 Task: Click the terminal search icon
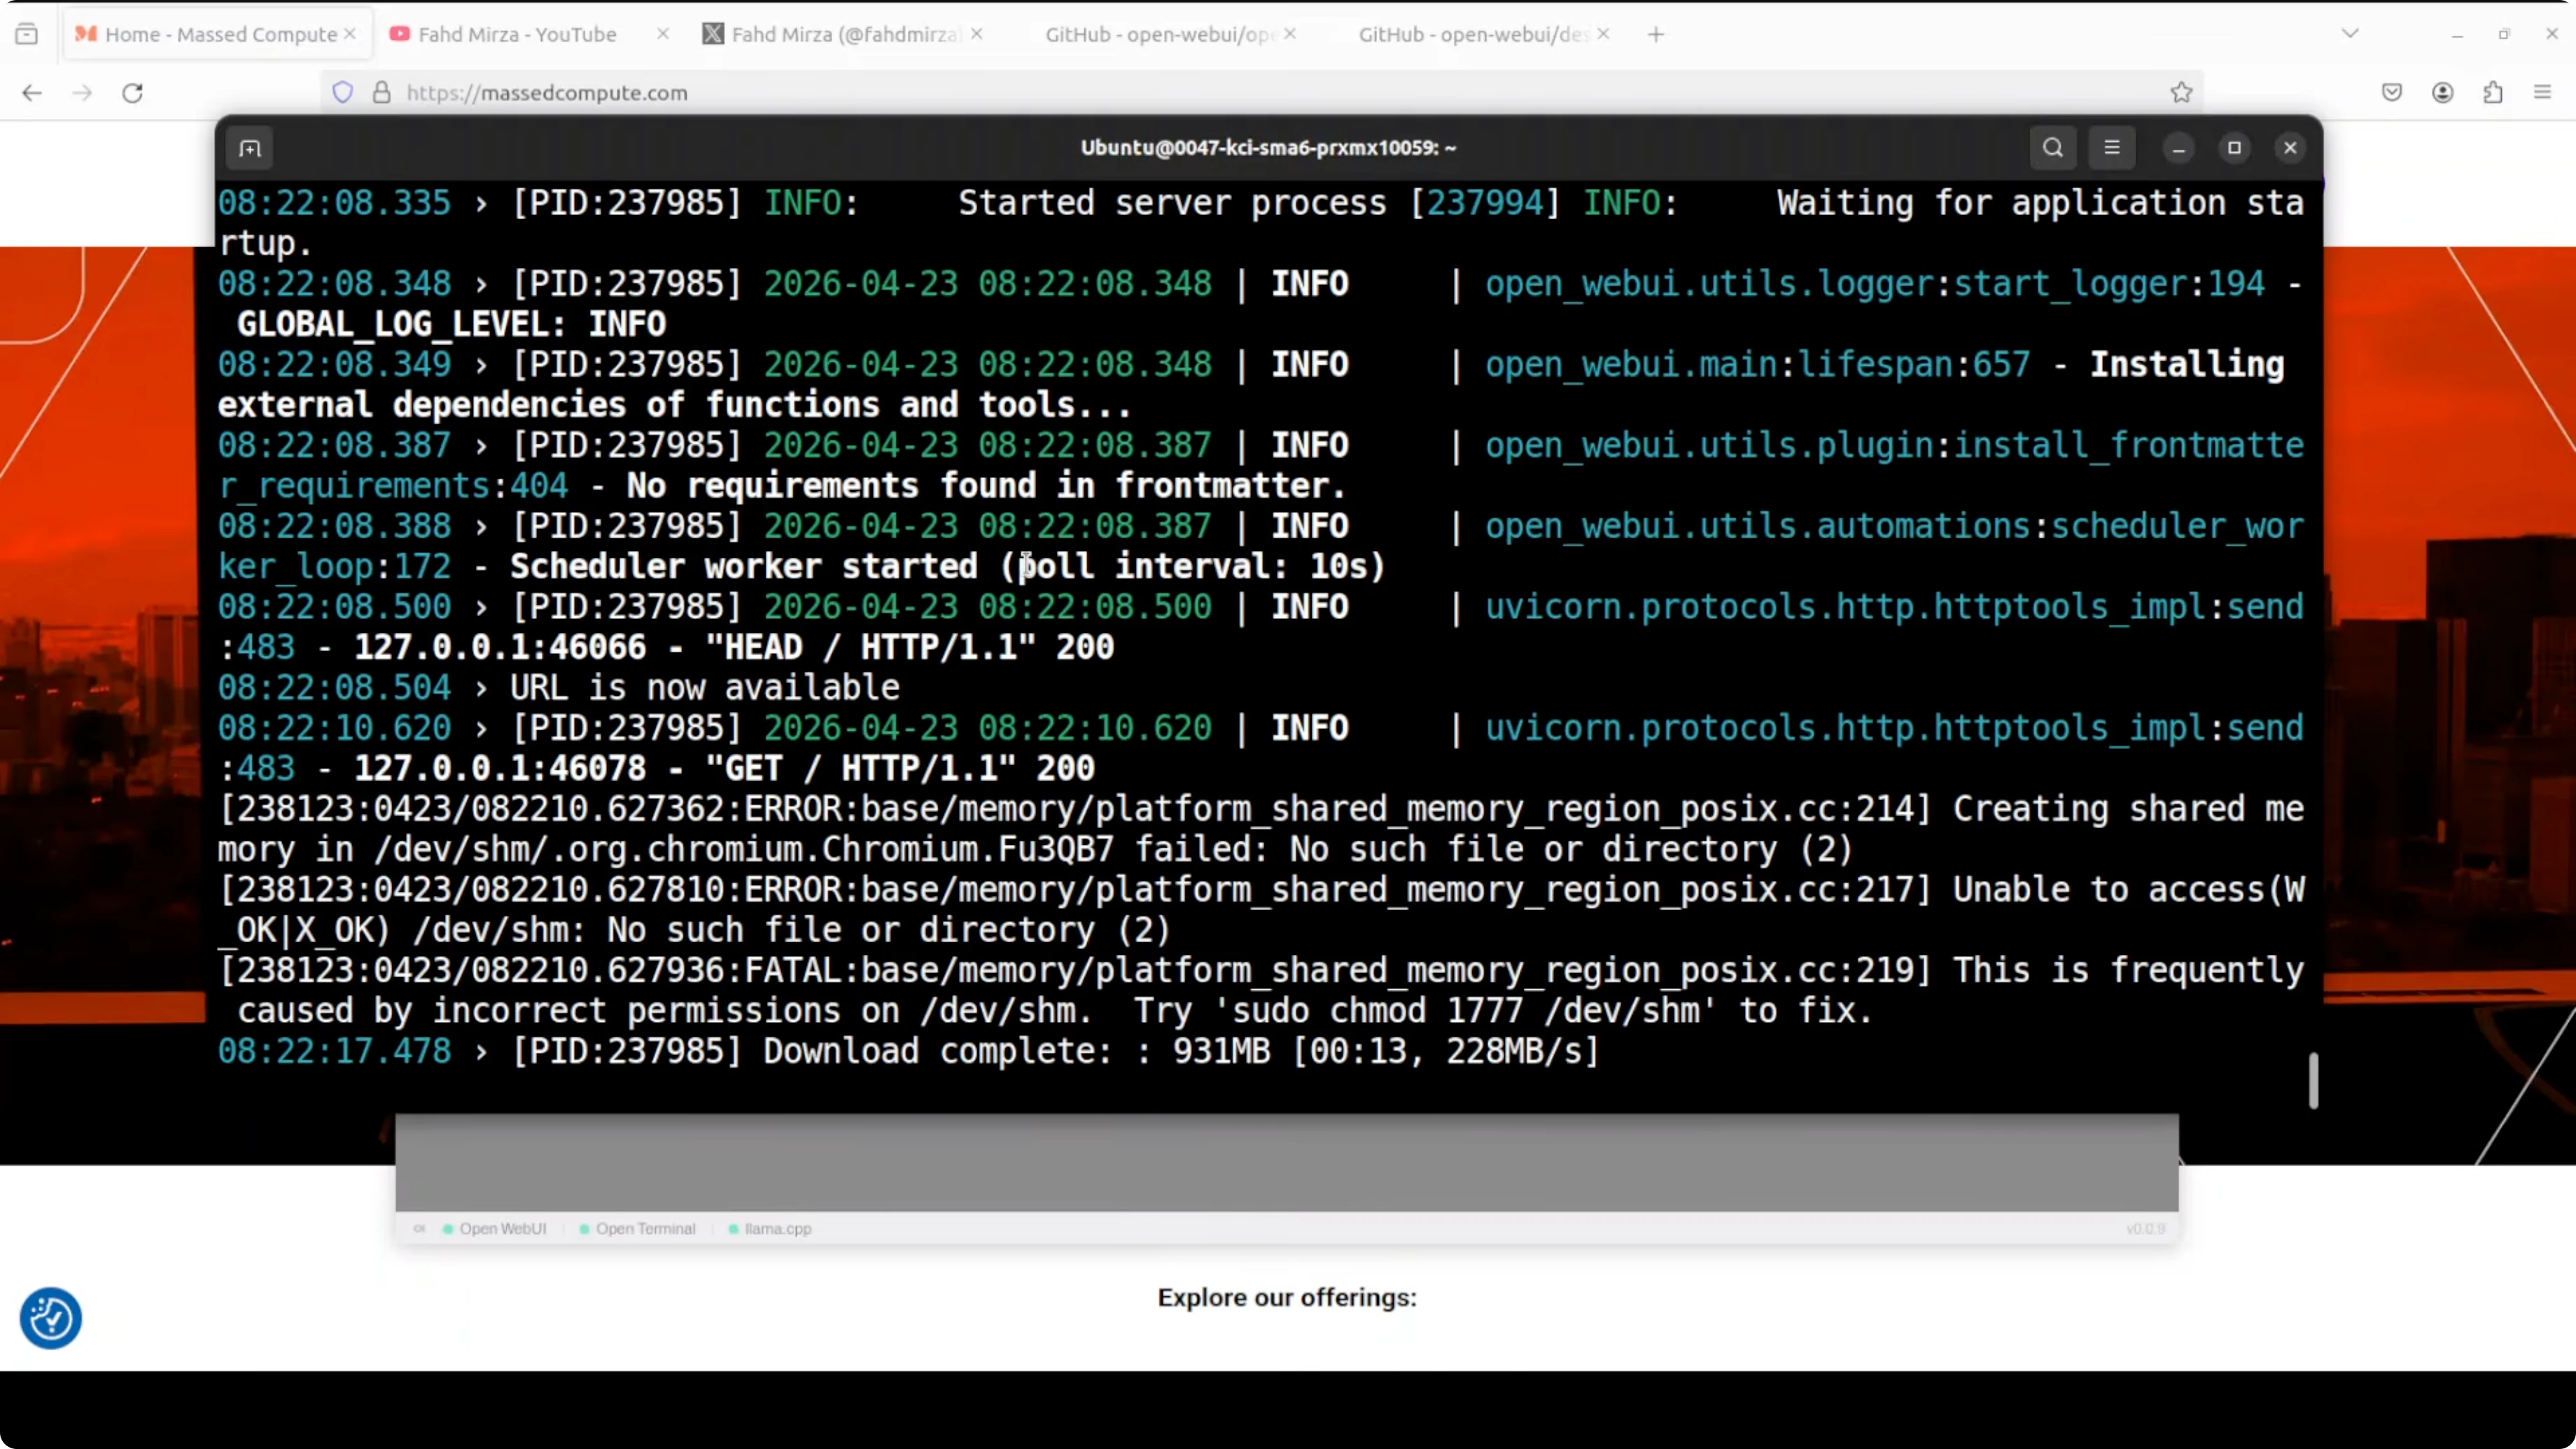click(x=2052, y=148)
